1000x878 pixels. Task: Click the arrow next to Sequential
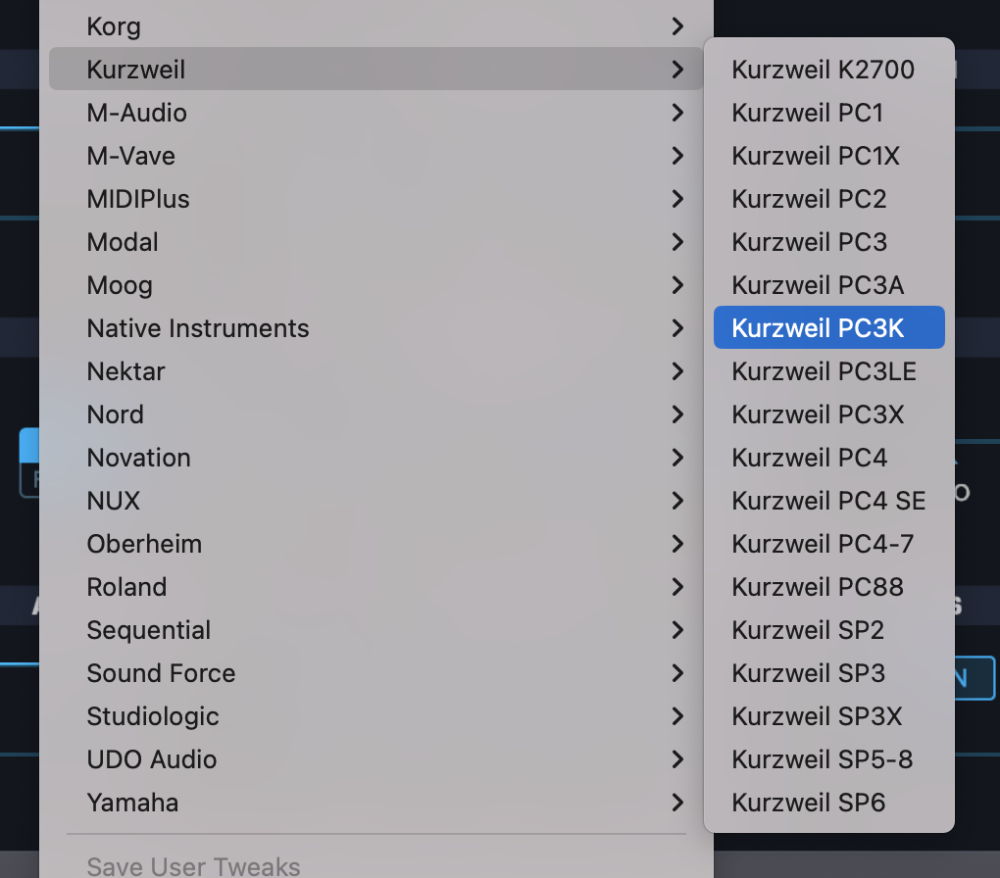click(678, 630)
